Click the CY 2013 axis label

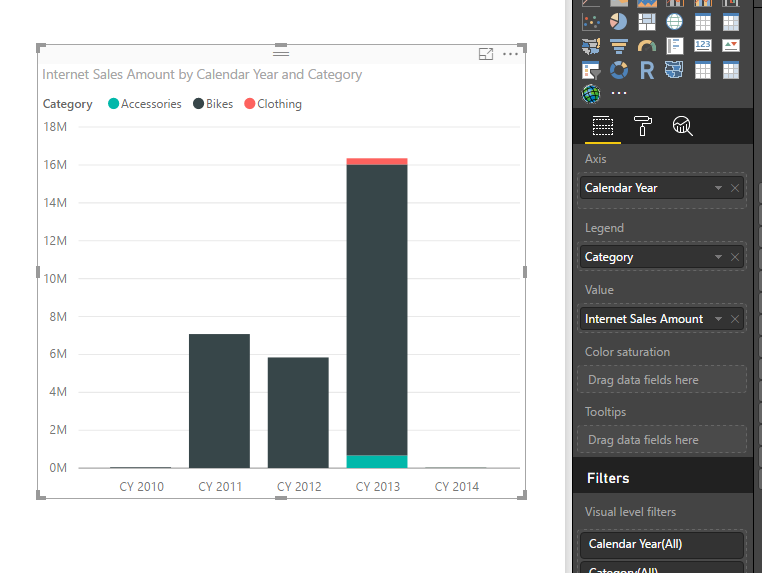coord(378,486)
